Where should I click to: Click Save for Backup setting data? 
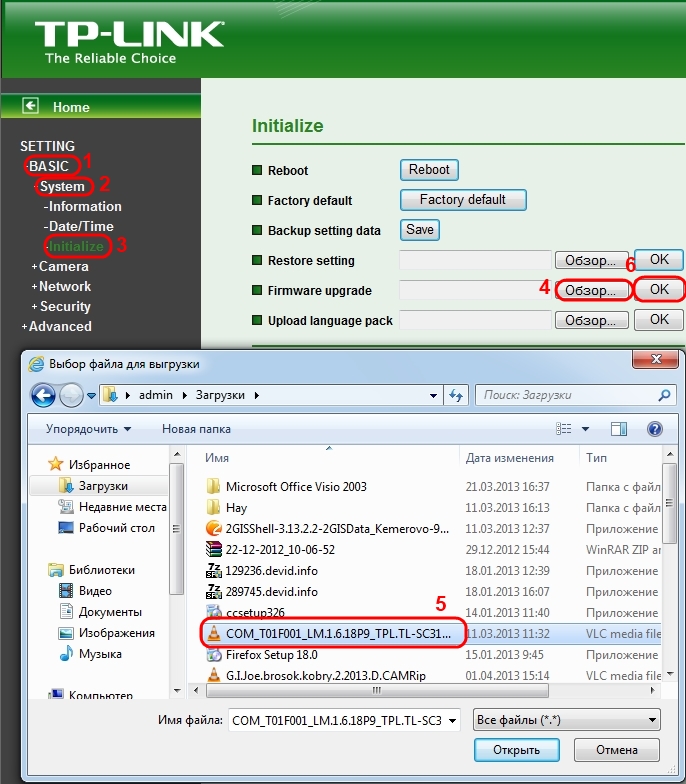[420, 230]
